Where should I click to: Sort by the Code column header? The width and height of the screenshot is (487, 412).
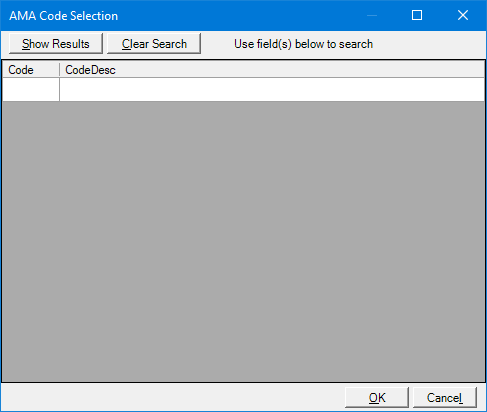31,70
